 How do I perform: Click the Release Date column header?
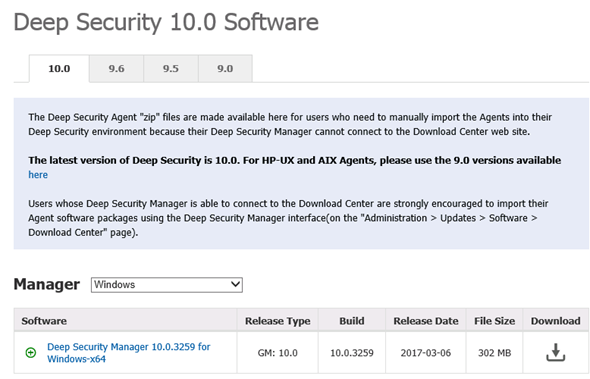(x=426, y=321)
